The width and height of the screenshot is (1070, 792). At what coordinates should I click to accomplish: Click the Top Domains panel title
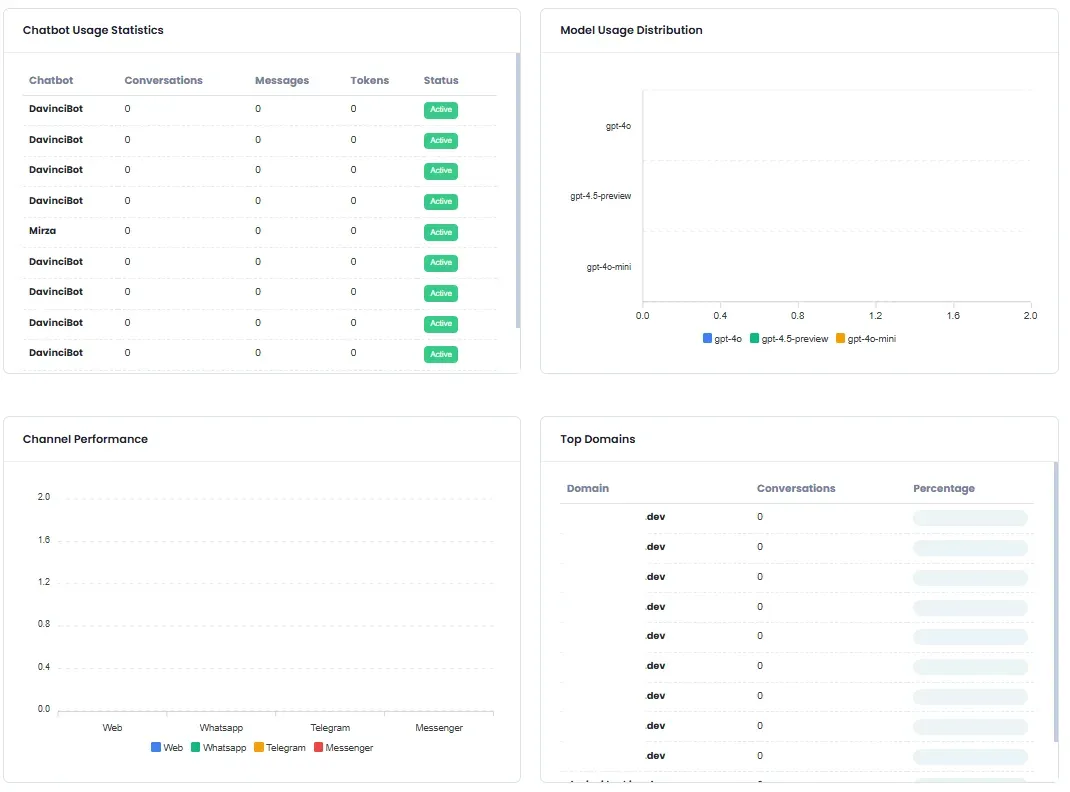pos(598,439)
